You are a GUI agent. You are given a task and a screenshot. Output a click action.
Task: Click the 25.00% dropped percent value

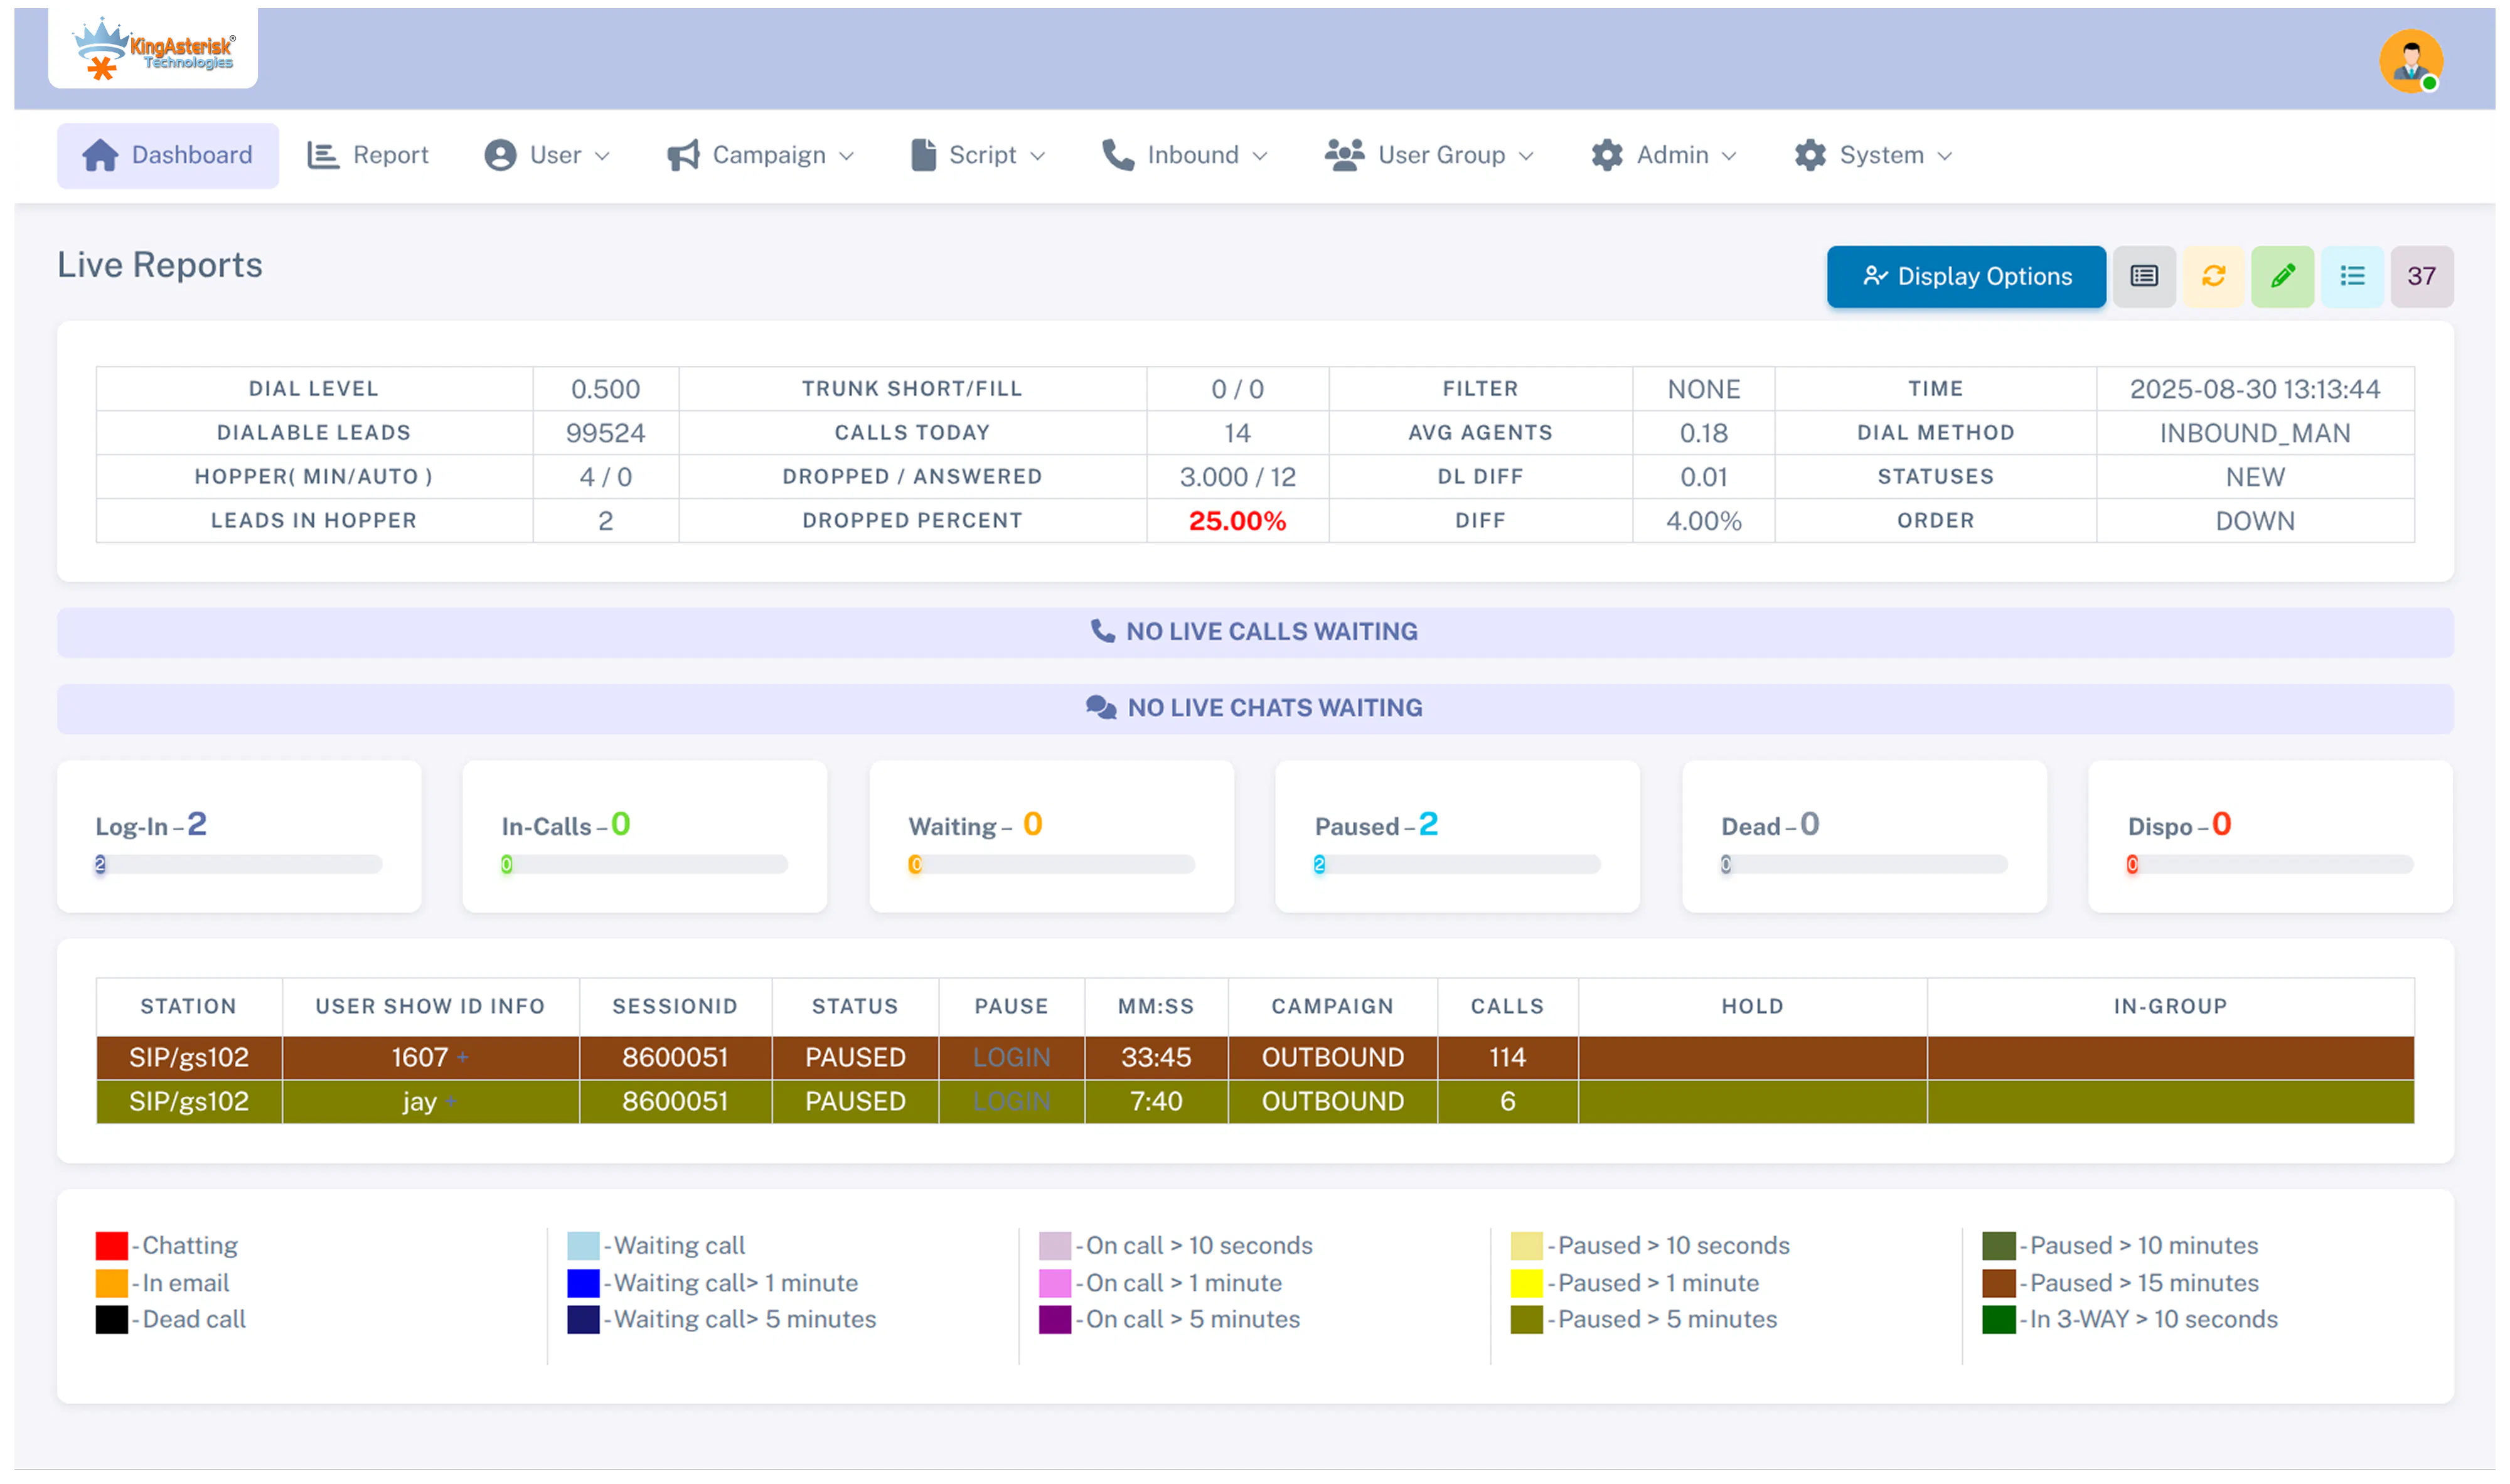[x=1237, y=521]
